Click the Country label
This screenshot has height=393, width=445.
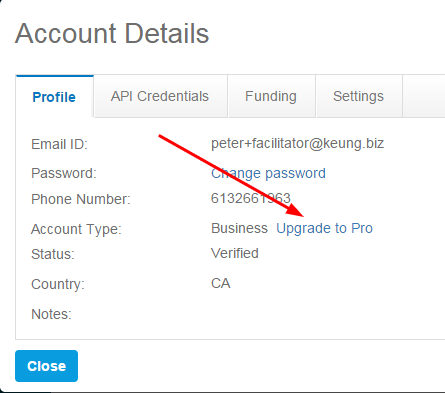point(58,284)
